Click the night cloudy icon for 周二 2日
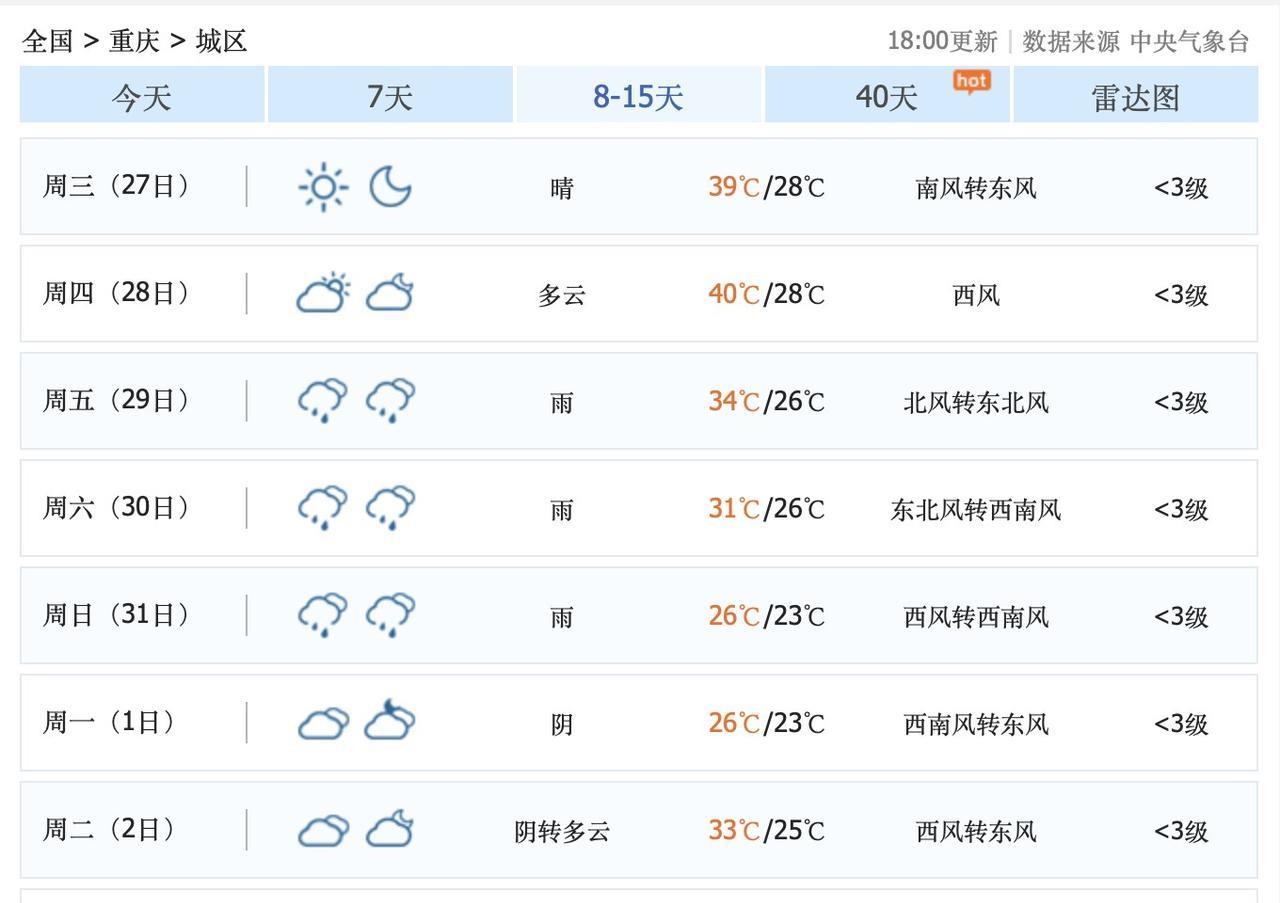 click(390, 830)
